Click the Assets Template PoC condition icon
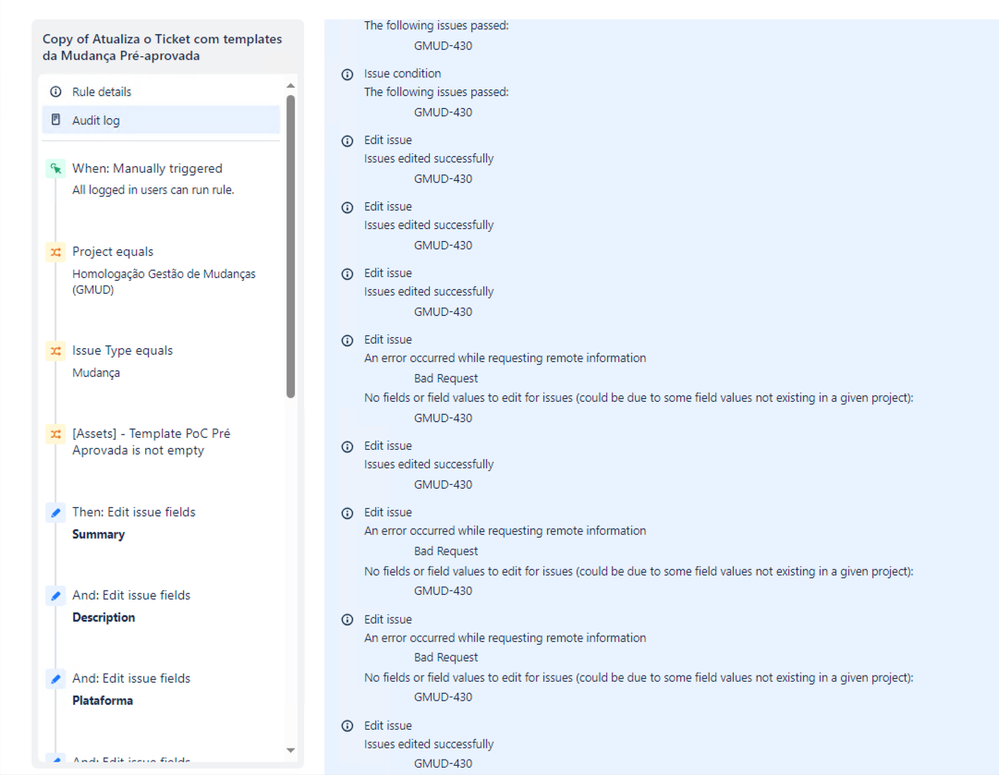Viewport: 999px width, 775px height. tap(56, 434)
